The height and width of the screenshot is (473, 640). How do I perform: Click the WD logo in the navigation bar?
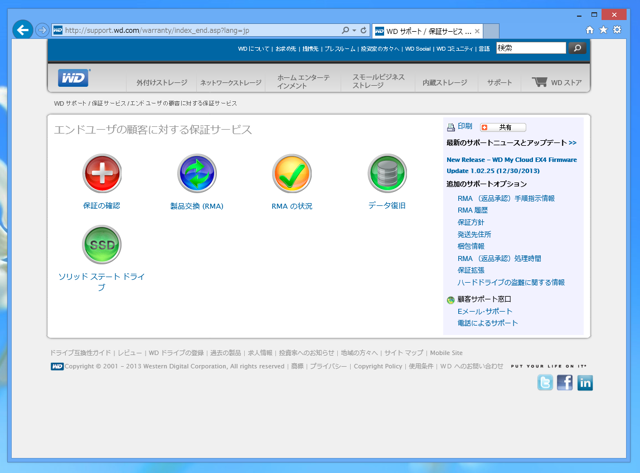[x=73, y=78]
